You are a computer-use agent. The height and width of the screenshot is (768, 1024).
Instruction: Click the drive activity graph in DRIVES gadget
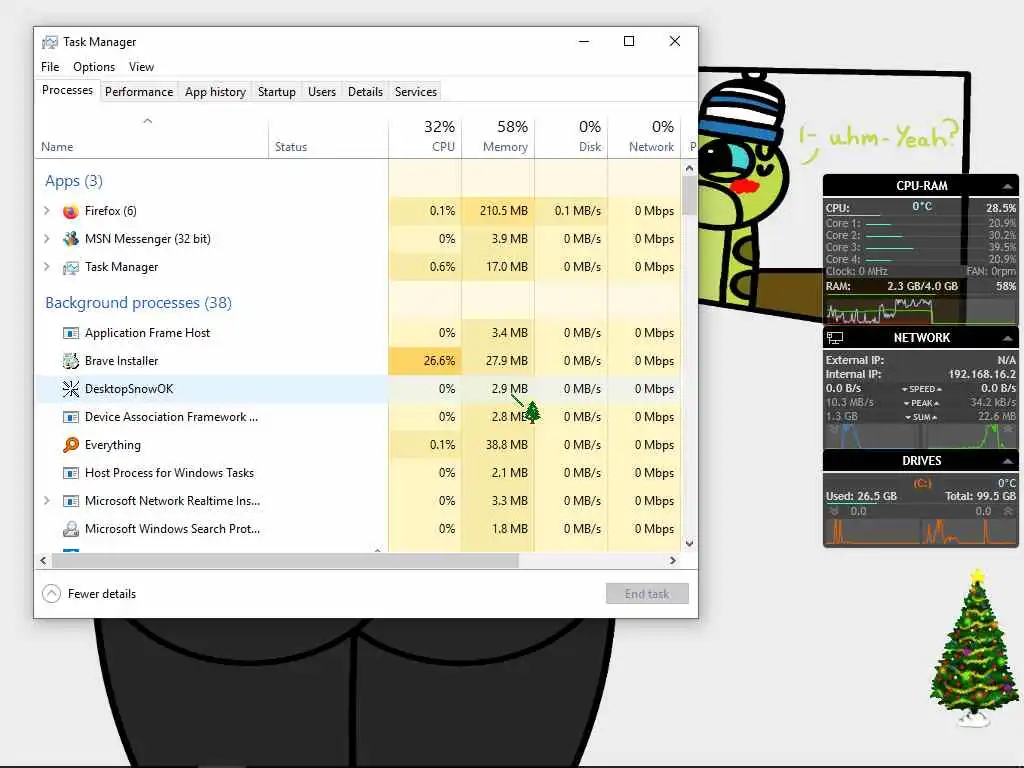point(921,532)
